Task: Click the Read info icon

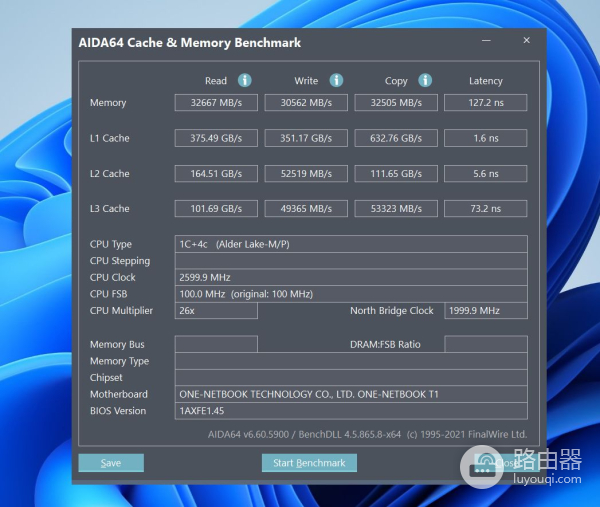Action: click(x=244, y=80)
